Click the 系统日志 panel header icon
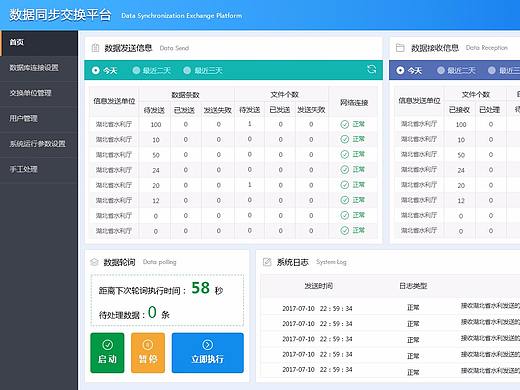This screenshot has width=520, height=390. [267, 262]
